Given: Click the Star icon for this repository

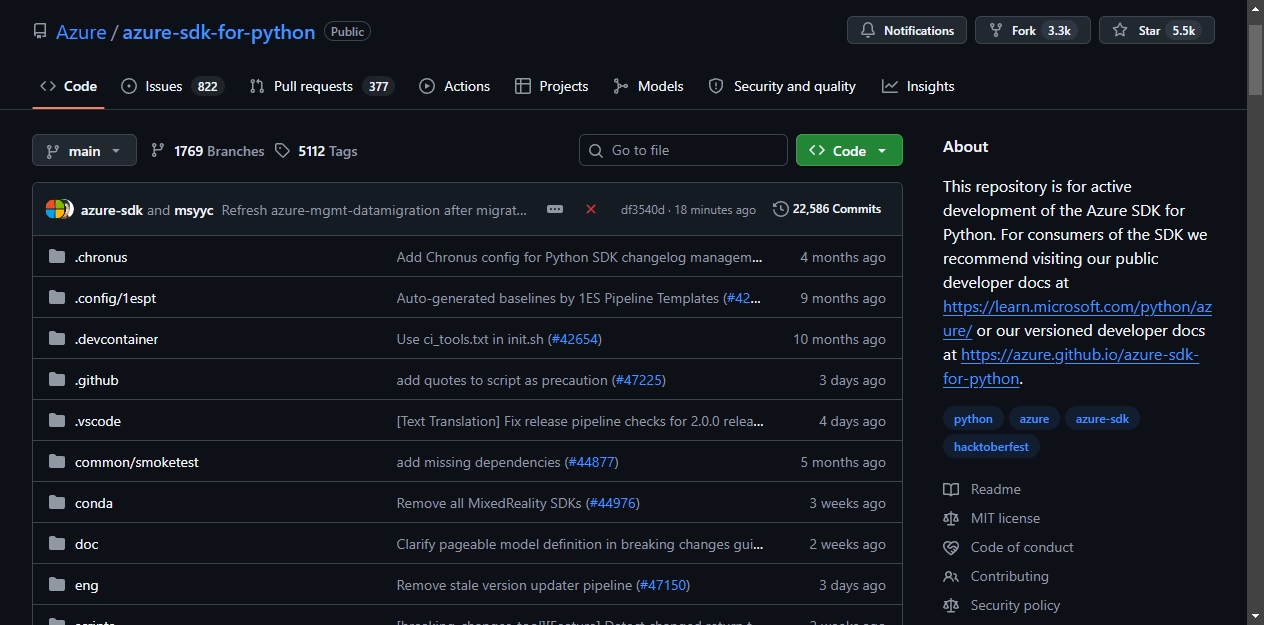Looking at the screenshot, I should [x=1120, y=31].
